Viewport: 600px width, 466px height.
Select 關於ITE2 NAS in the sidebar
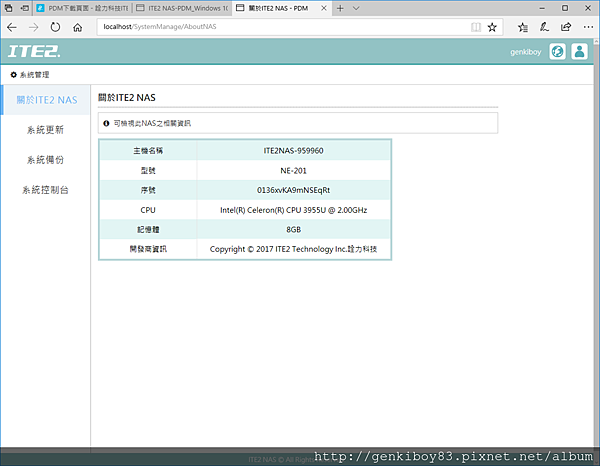tap(46, 100)
